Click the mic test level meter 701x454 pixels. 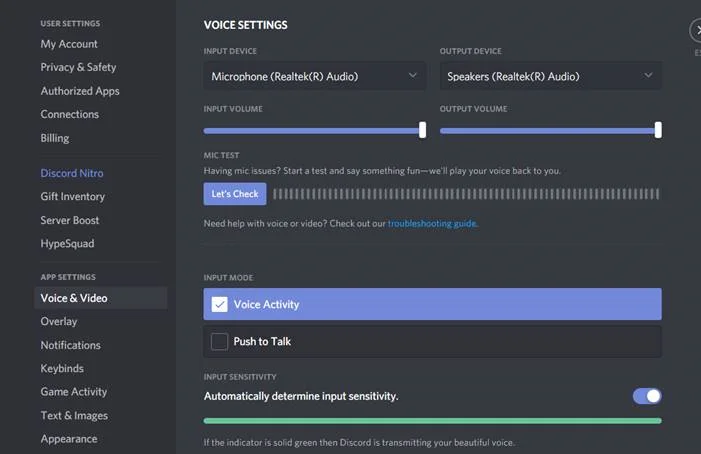466,194
